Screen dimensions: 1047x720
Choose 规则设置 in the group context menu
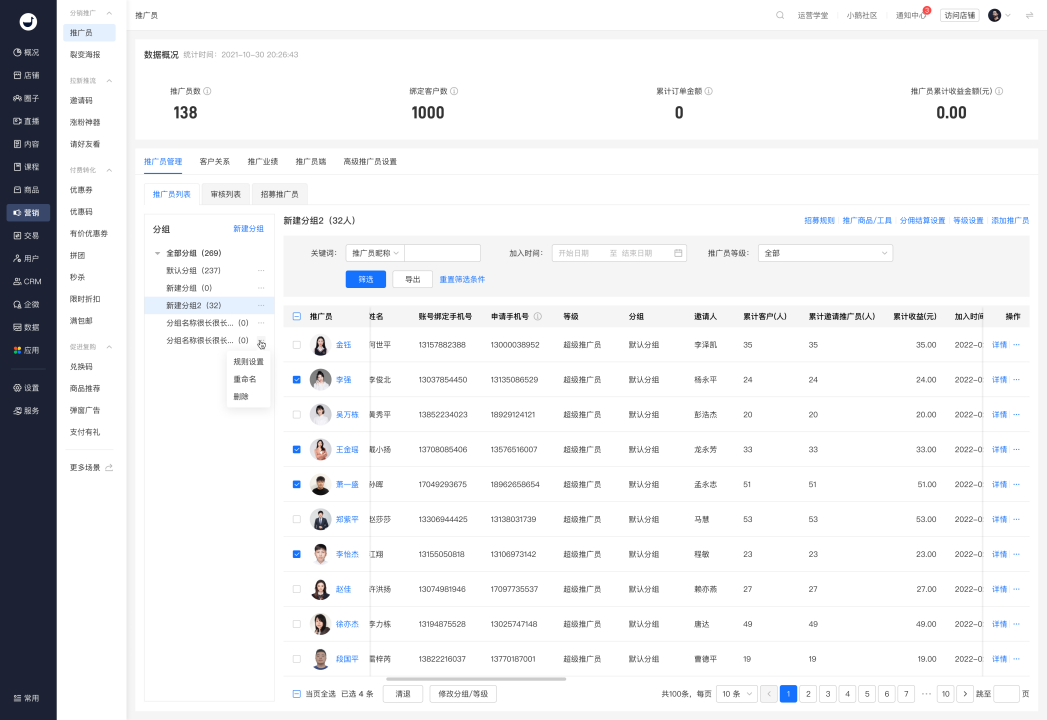248,361
